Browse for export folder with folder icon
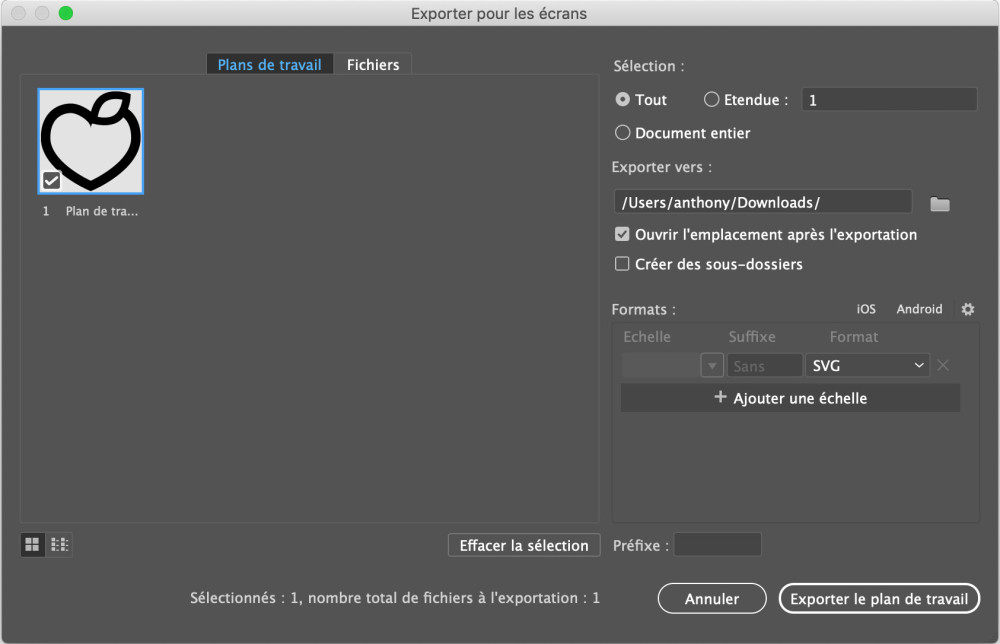 click(939, 204)
